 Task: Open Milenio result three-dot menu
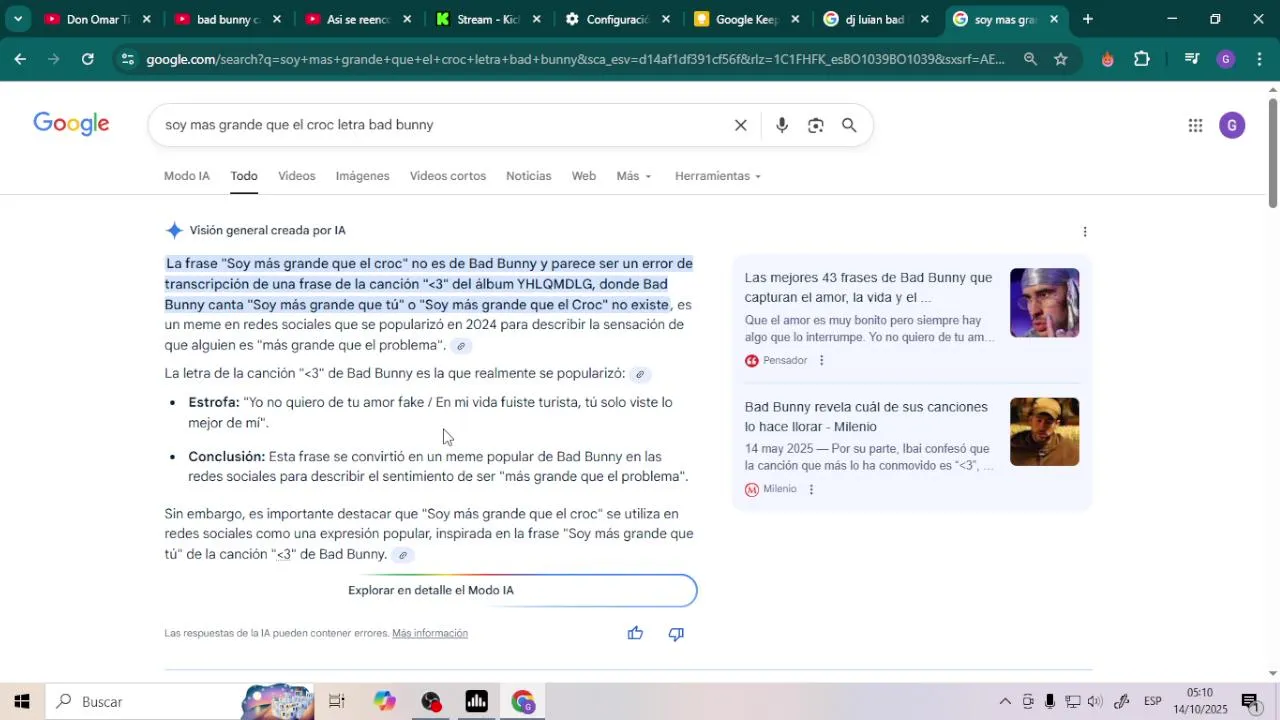(811, 489)
